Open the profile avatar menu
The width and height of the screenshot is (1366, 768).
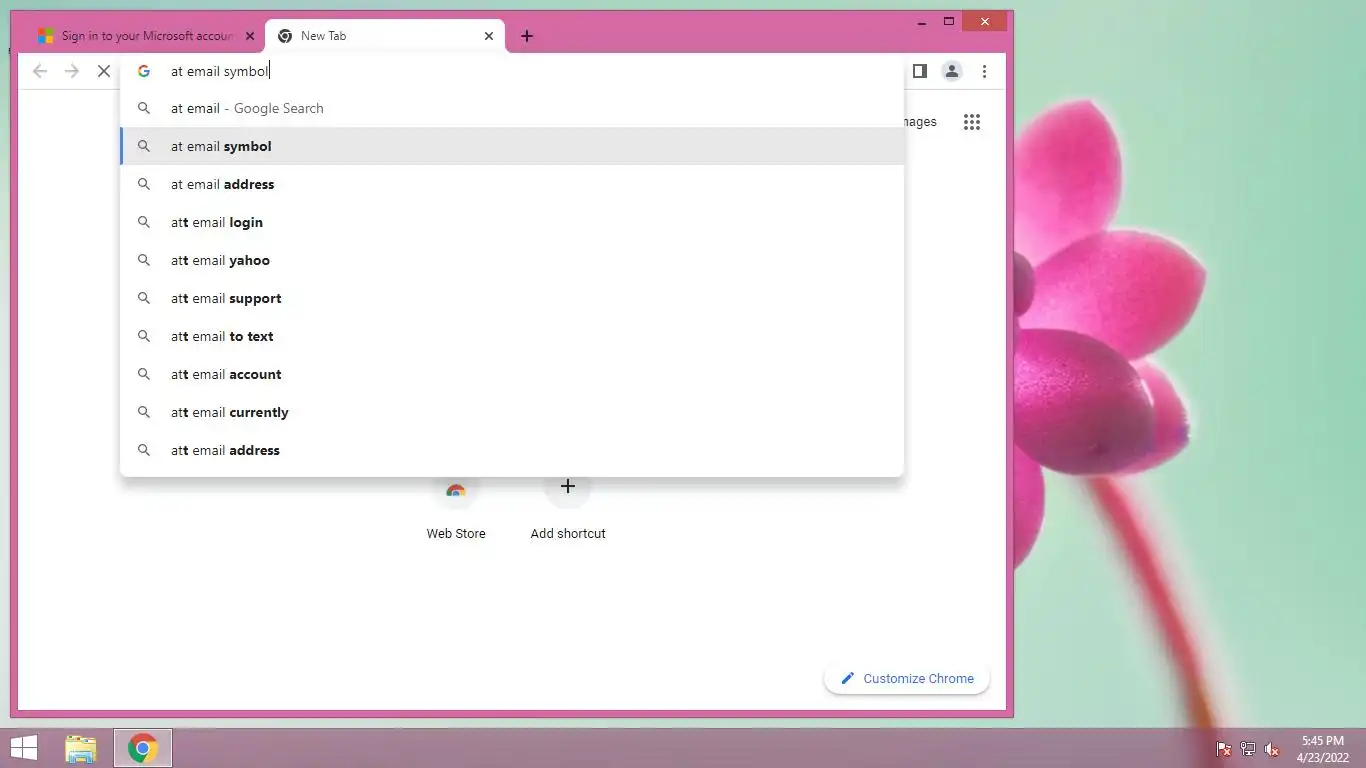(x=952, y=71)
